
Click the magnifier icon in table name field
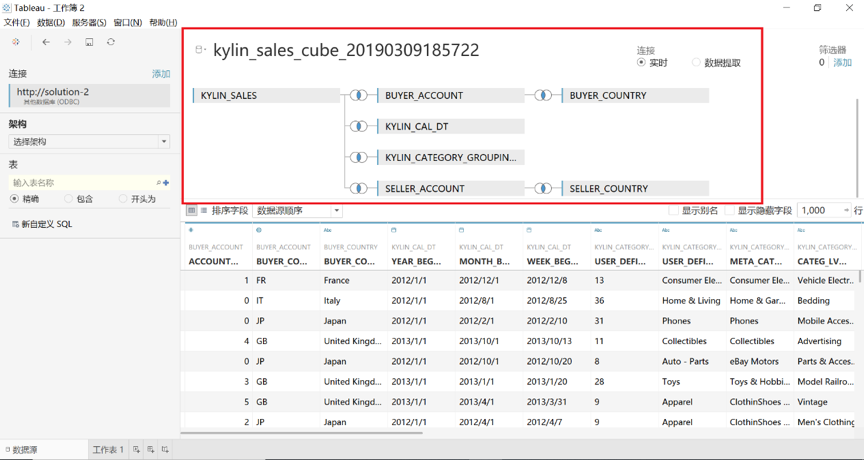click(159, 183)
